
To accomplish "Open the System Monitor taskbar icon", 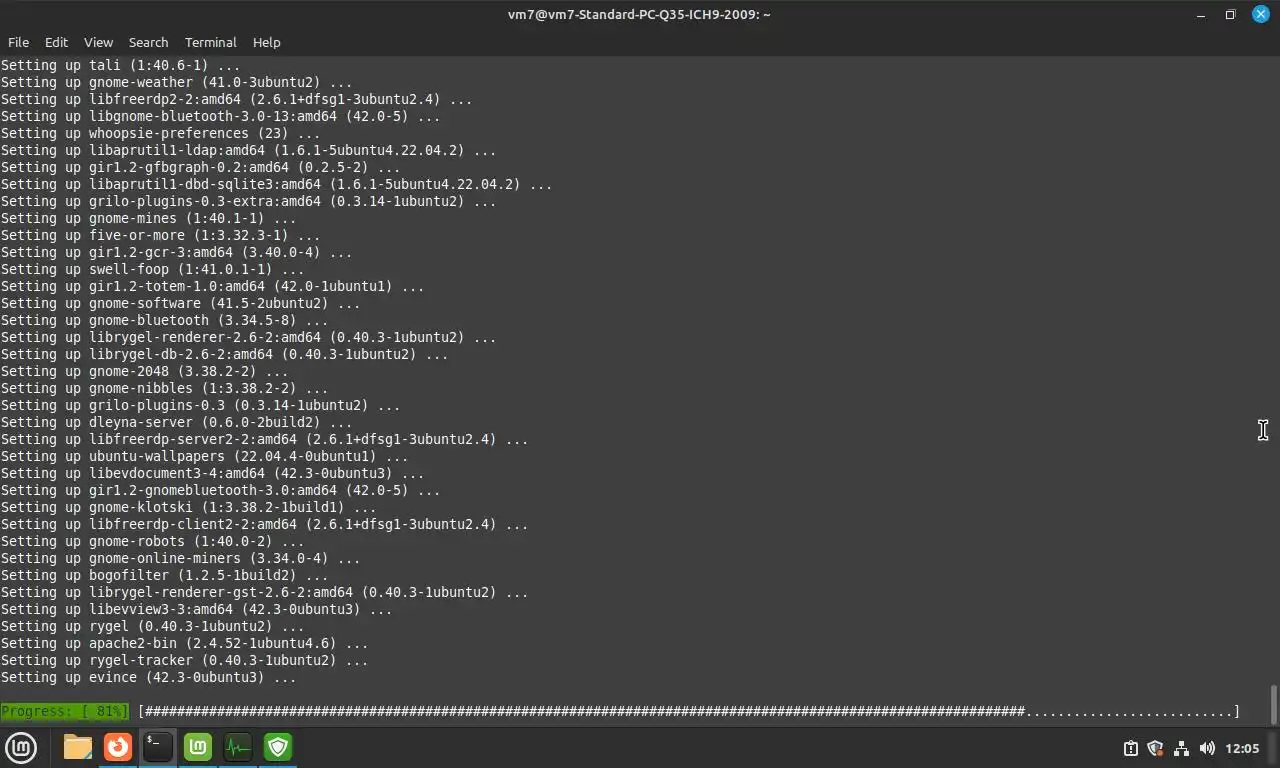I will tap(238, 747).
